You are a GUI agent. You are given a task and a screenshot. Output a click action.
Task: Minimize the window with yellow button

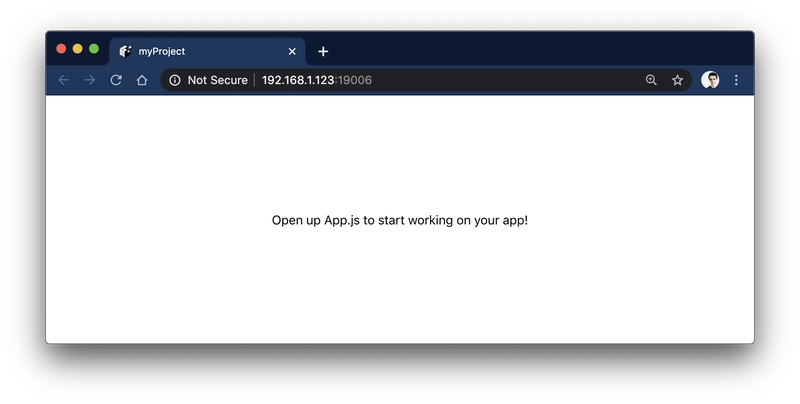pyautogui.click(x=78, y=49)
